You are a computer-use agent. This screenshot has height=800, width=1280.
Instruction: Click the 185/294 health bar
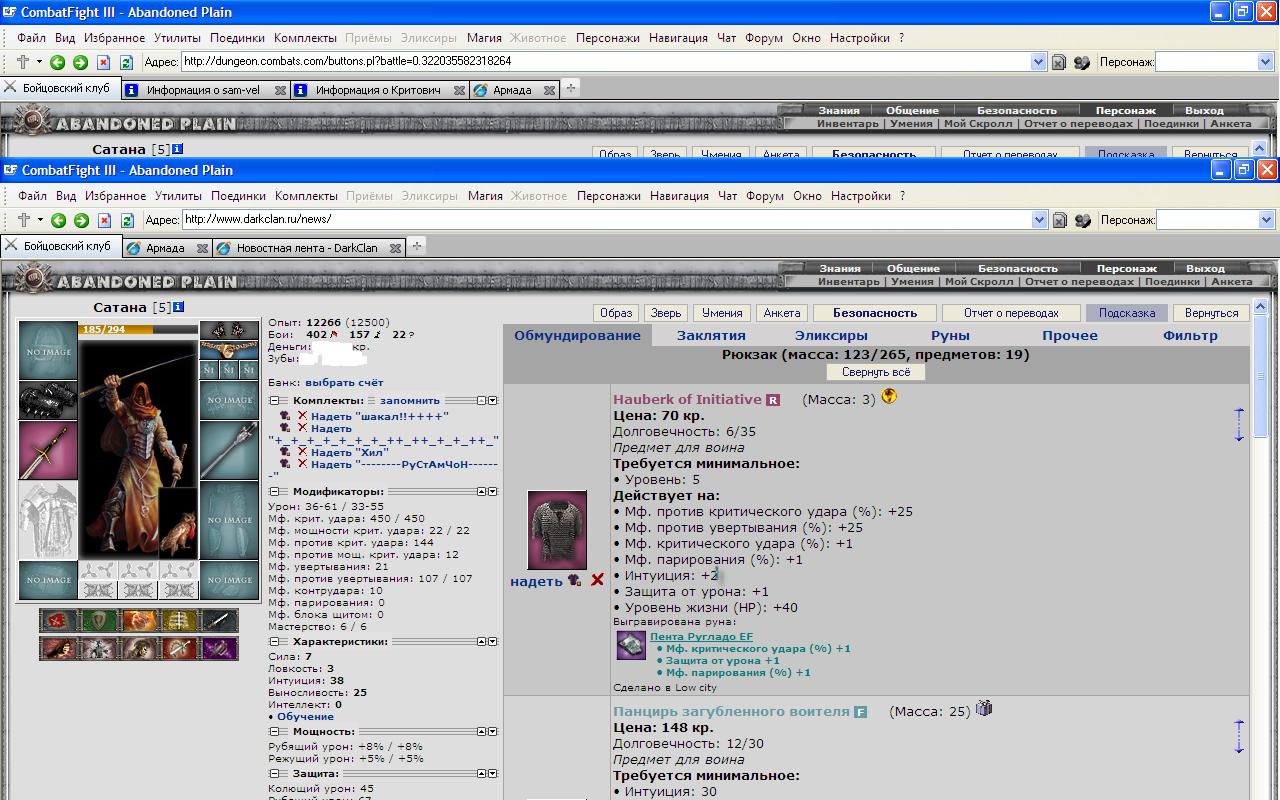click(138, 329)
